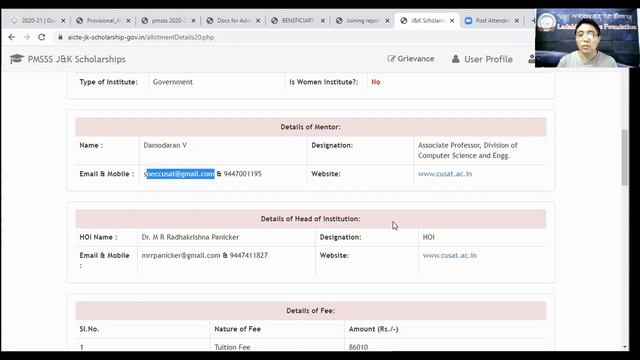Click PMSSS J&K Scholarships site title
The width and height of the screenshot is (640, 360).
click(x=77, y=59)
